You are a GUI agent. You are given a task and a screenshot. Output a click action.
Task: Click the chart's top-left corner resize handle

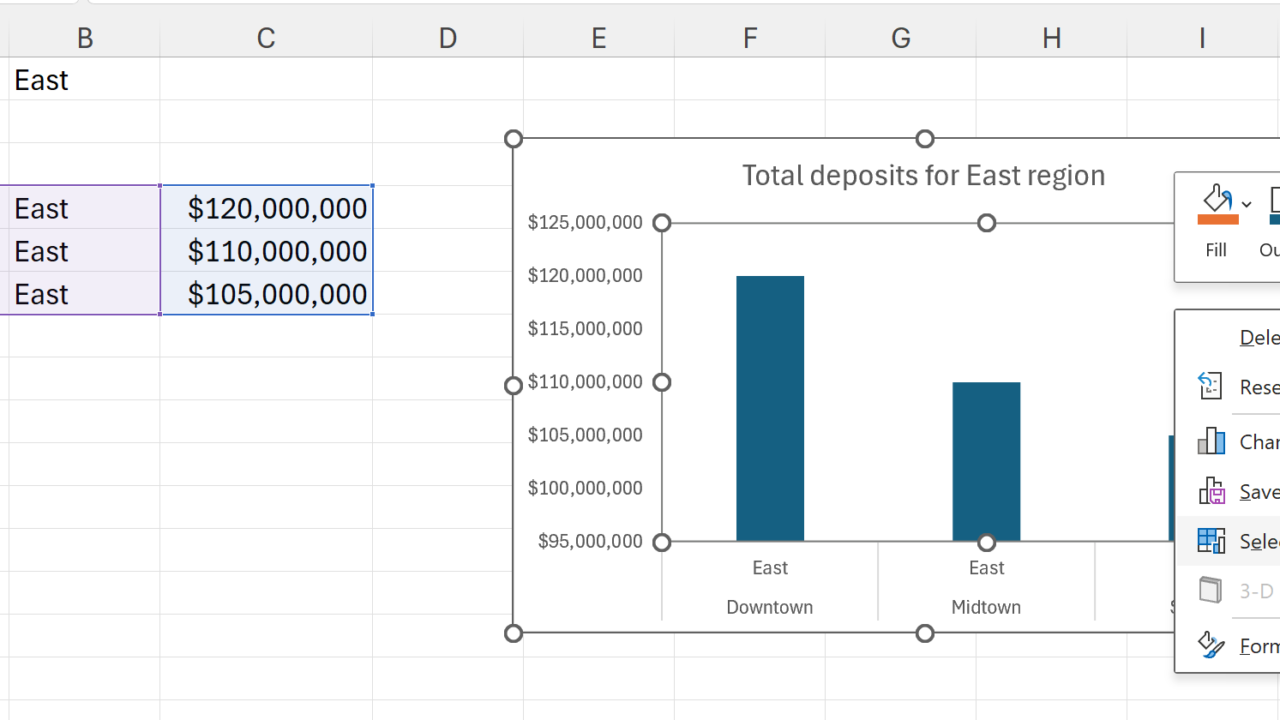click(x=514, y=139)
